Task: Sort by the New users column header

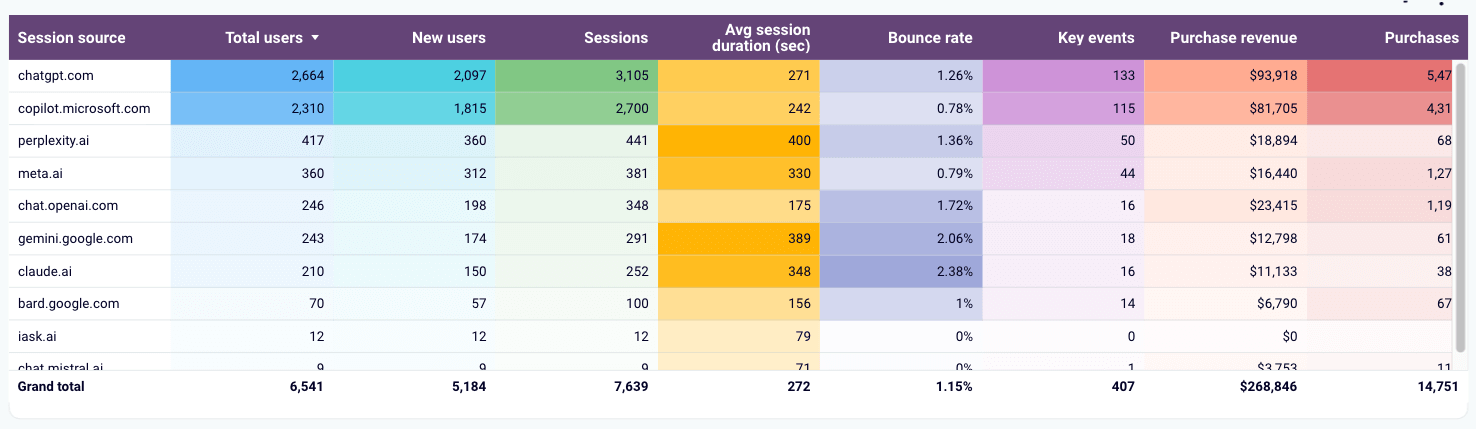Action: click(x=448, y=38)
